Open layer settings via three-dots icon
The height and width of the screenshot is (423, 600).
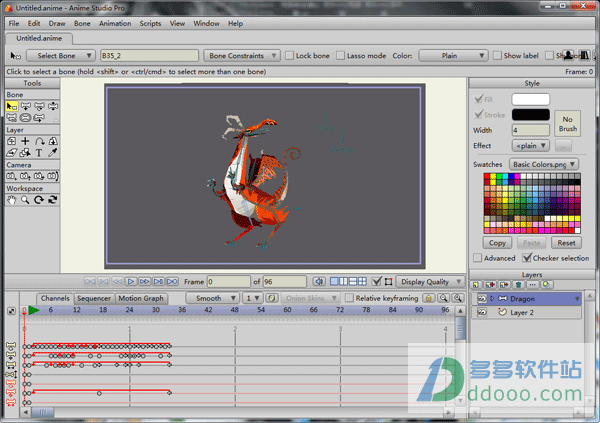tap(532, 285)
